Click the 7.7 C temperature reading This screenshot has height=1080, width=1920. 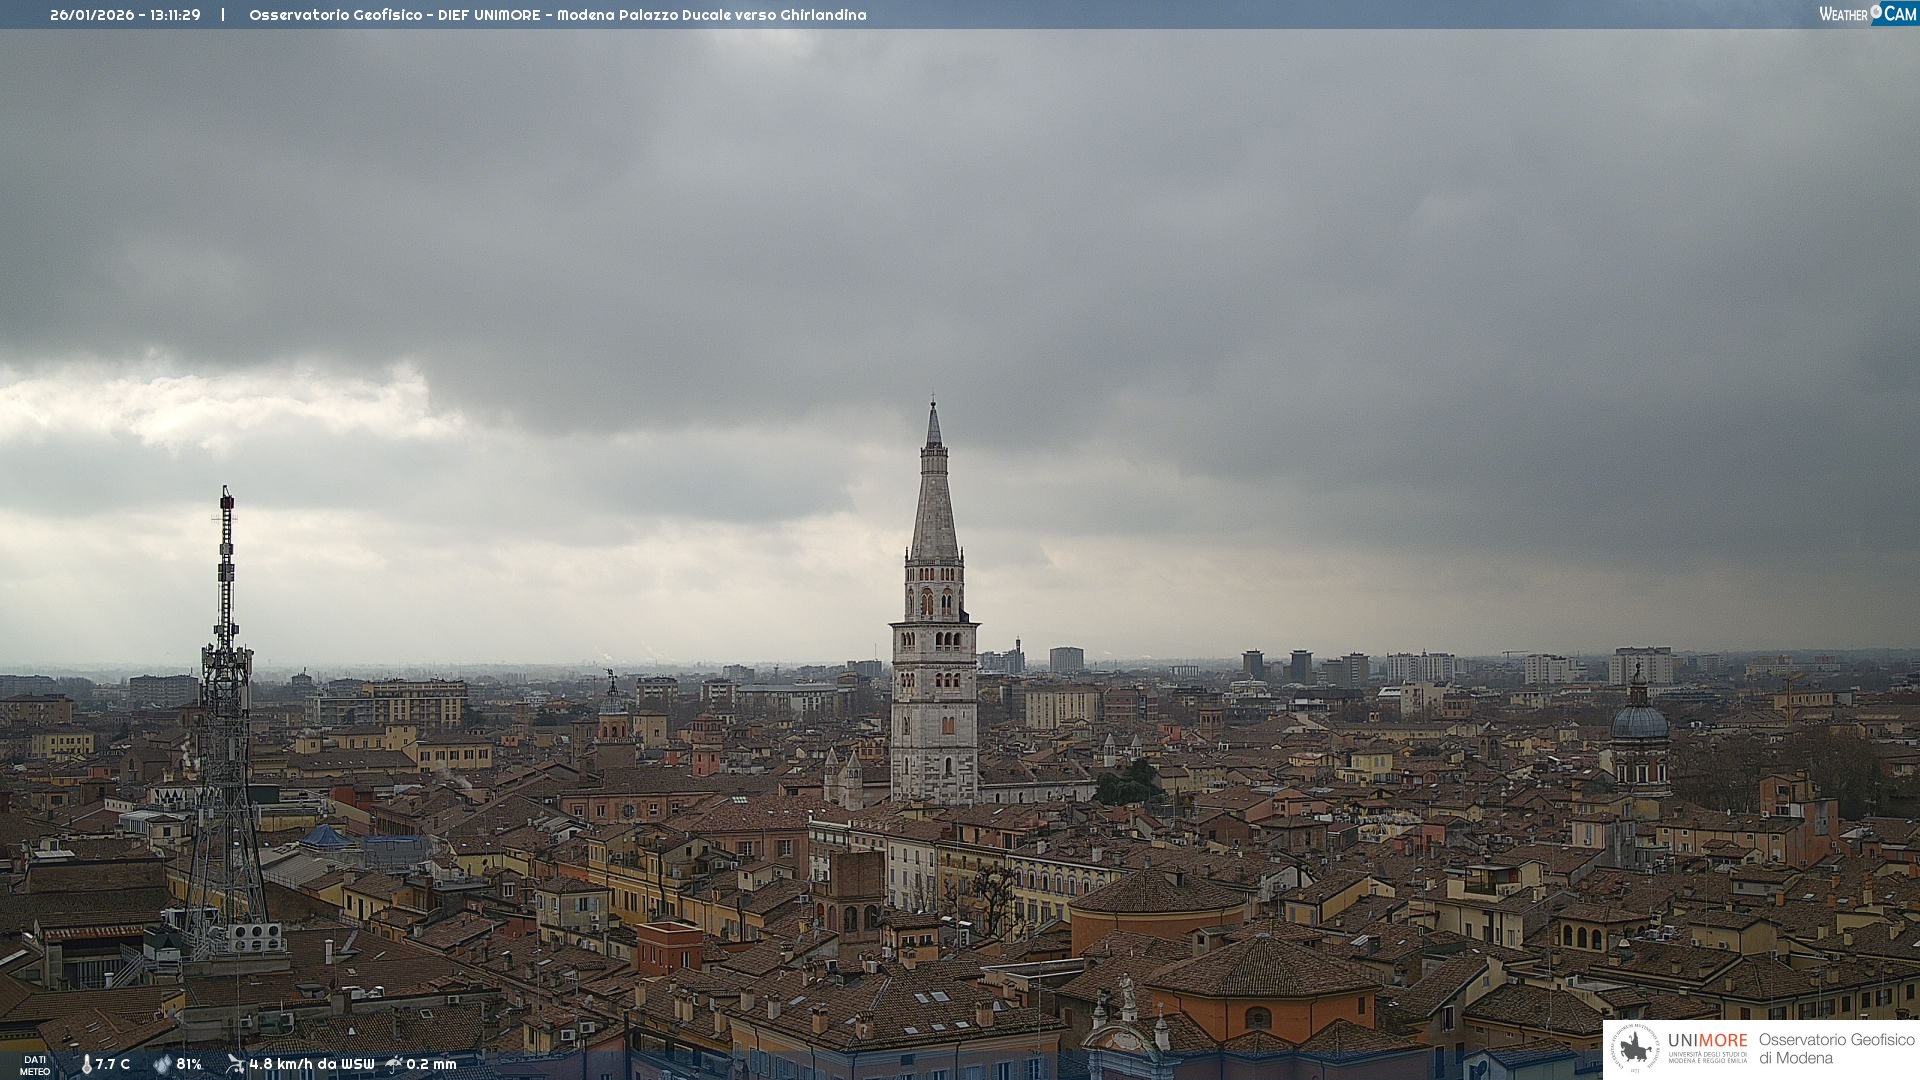coord(113,1064)
